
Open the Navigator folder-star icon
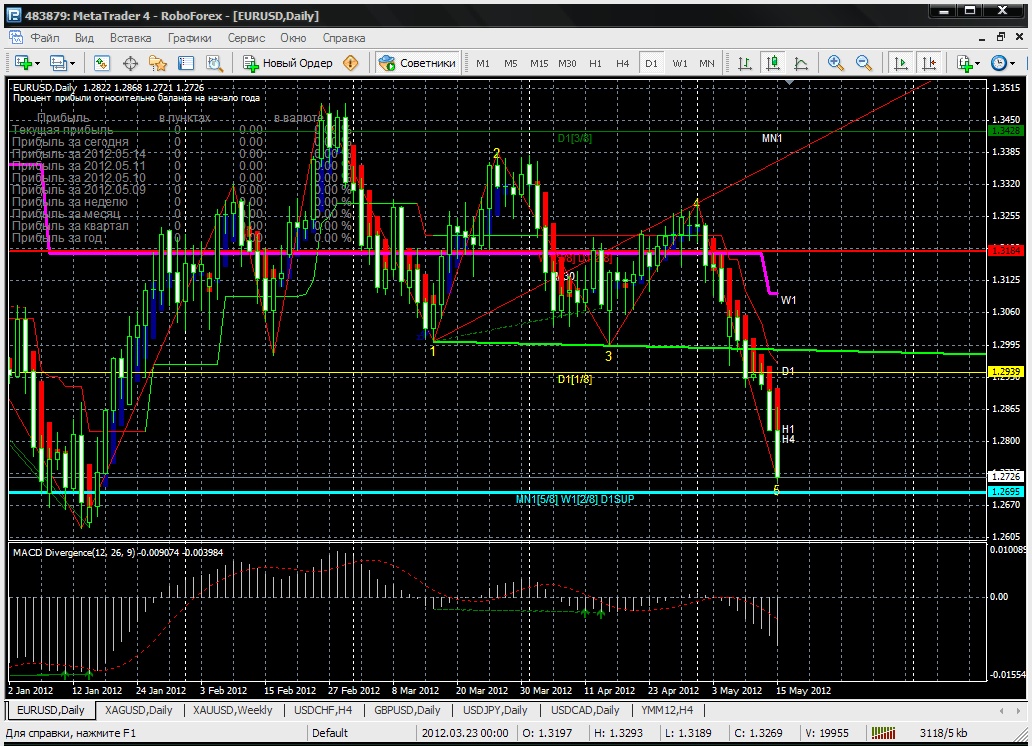click(158, 63)
